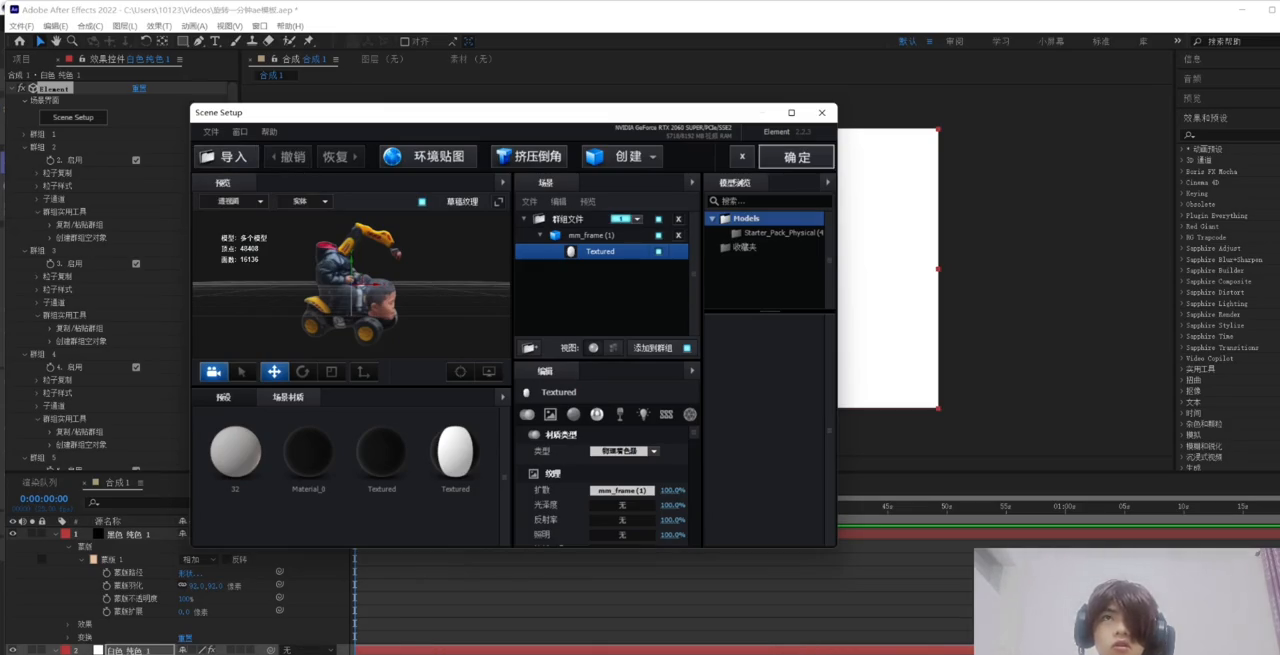This screenshot has height=655, width=1280.
Task: Open the SSS subsurface scattering tab
Action: (666, 414)
